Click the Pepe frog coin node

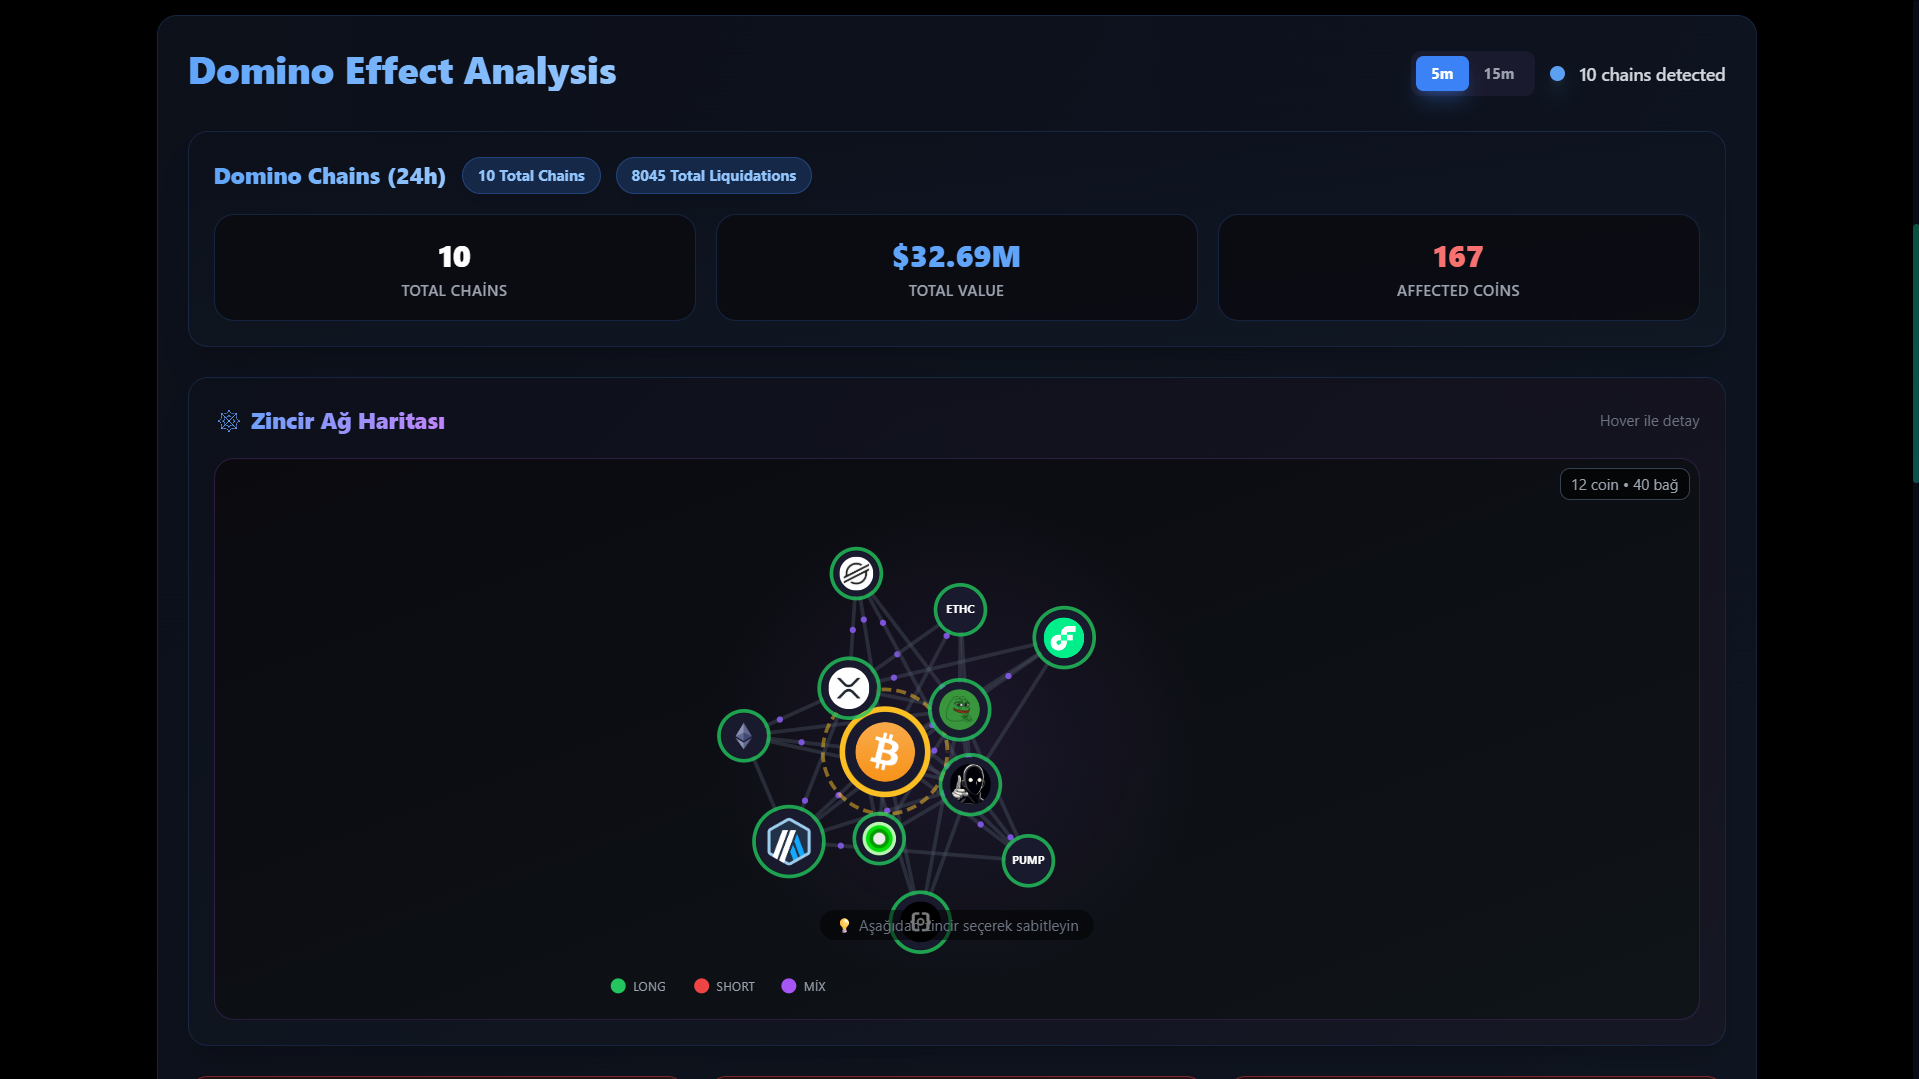click(960, 709)
